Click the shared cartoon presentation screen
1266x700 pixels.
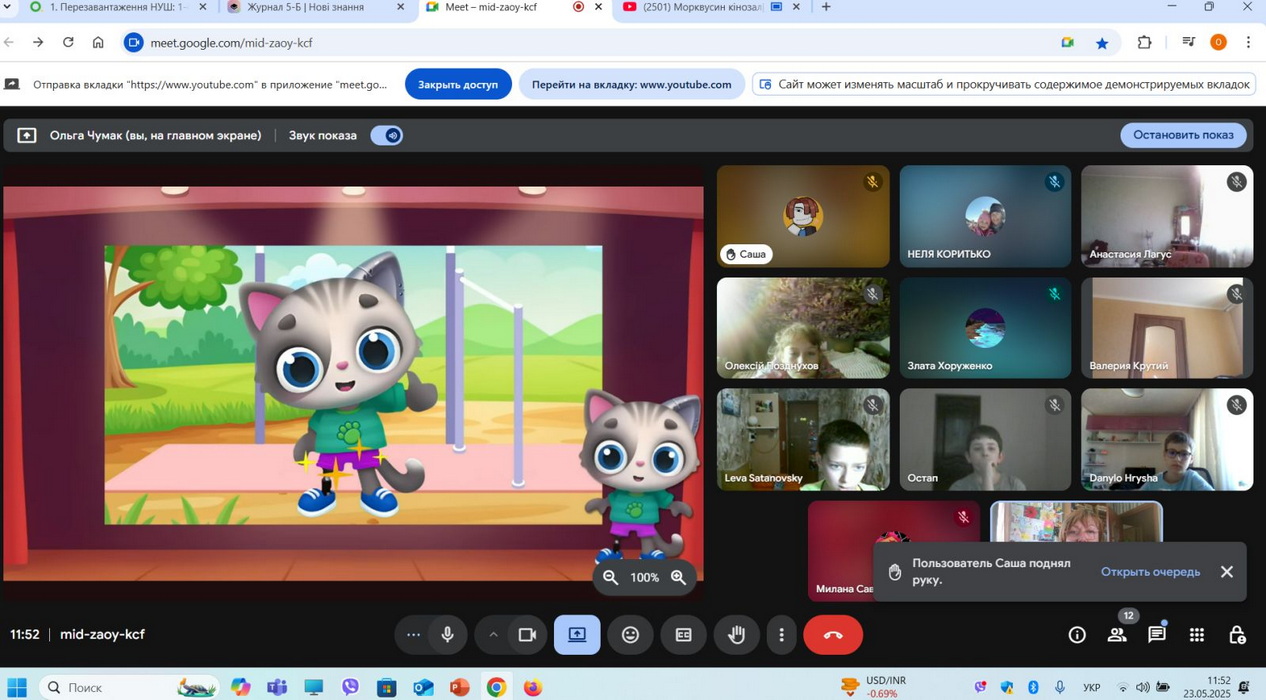coord(353,384)
